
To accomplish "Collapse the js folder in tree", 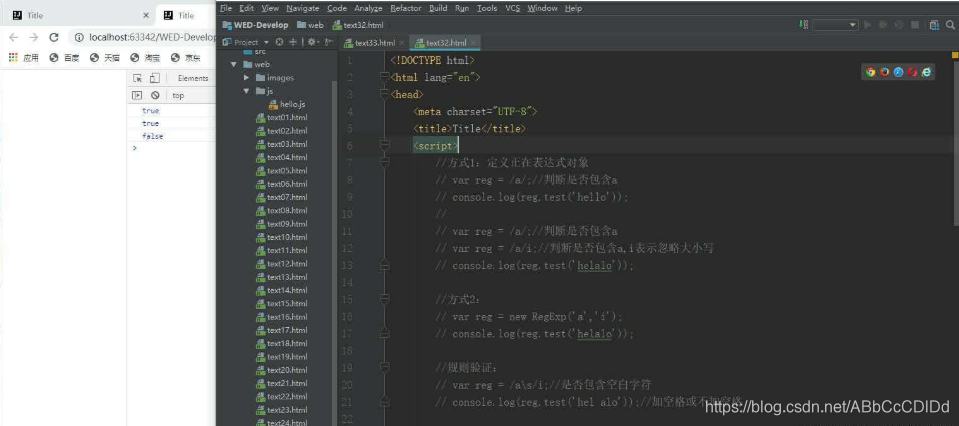I will [x=246, y=91].
